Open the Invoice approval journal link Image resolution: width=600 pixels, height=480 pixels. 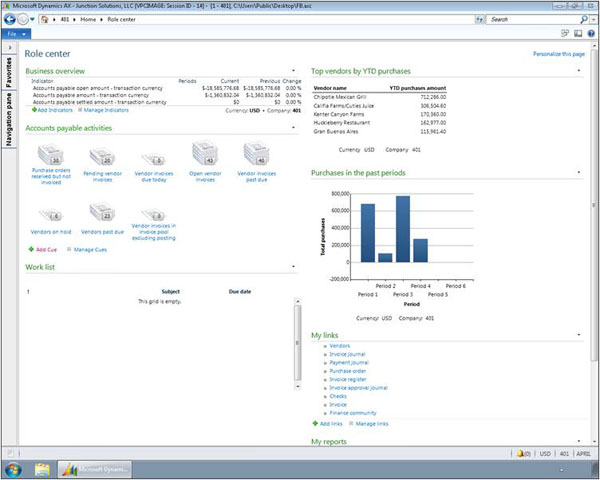tap(359, 388)
